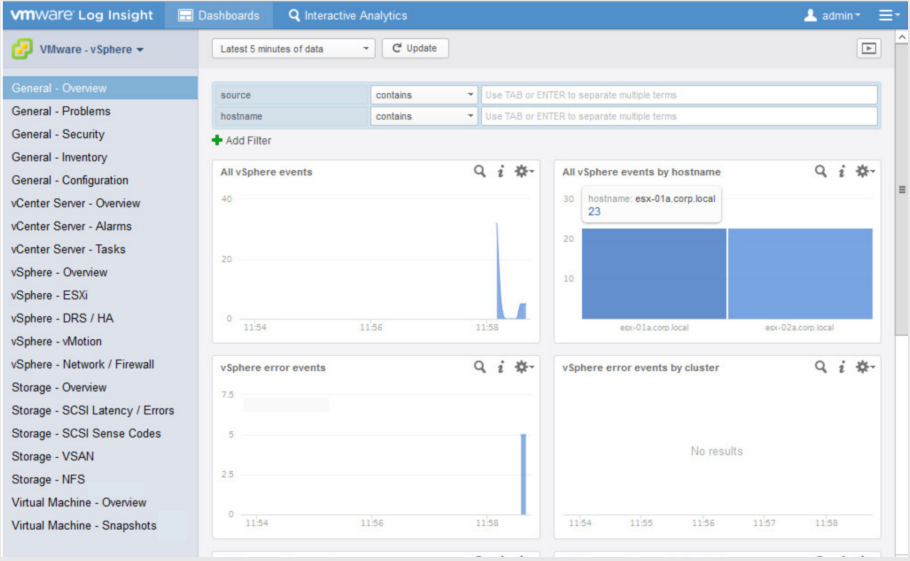The height and width of the screenshot is (561, 910).
Task: Show info for All vSphere events widget
Action: [x=501, y=171]
